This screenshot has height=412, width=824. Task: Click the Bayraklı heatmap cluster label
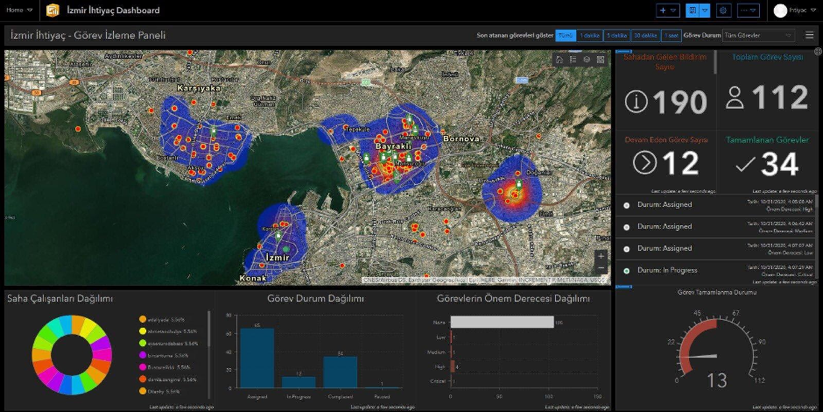click(392, 148)
